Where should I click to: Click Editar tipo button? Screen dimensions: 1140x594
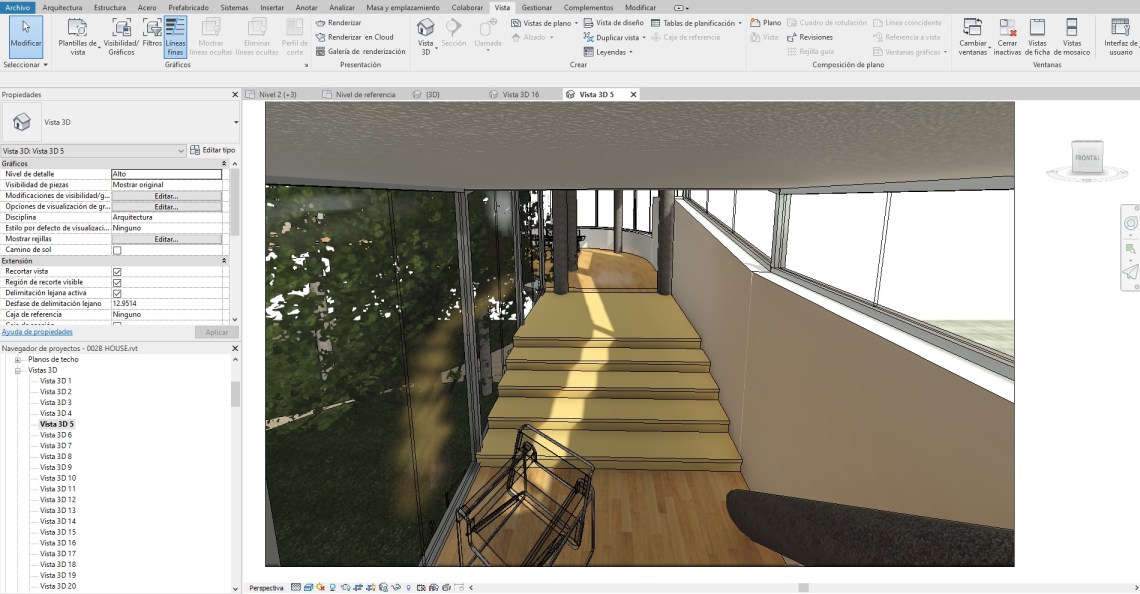tap(213, 150)
